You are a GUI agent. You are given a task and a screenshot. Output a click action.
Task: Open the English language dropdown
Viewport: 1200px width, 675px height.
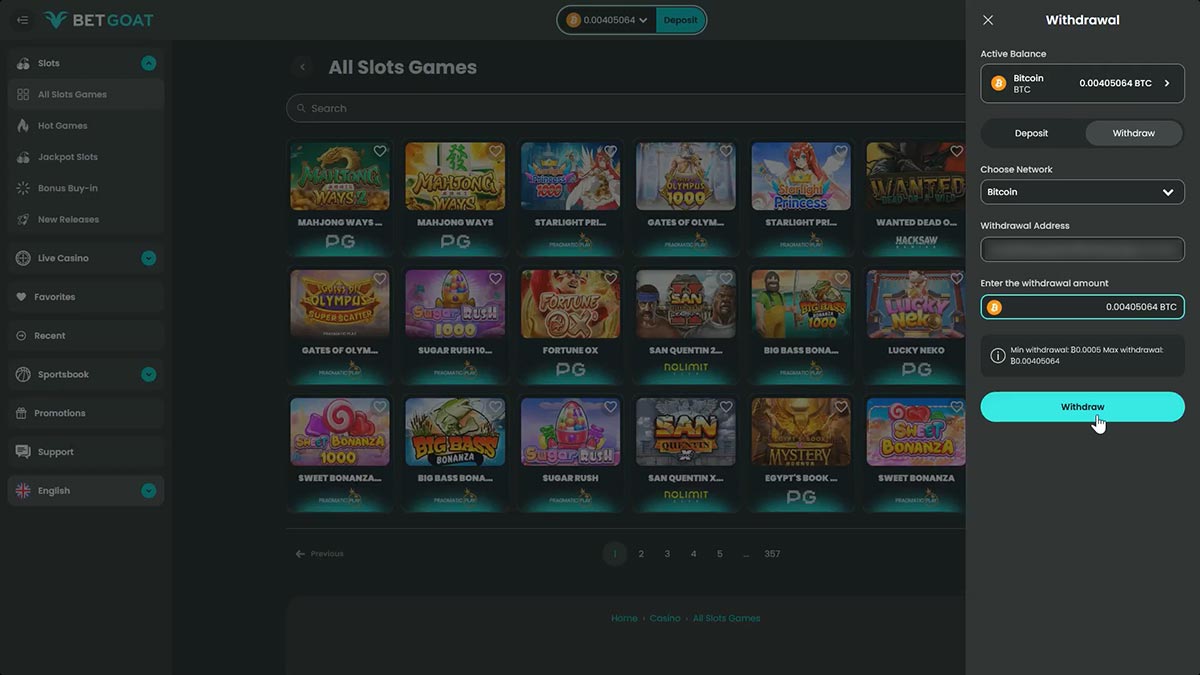click(x=86, y=491)
